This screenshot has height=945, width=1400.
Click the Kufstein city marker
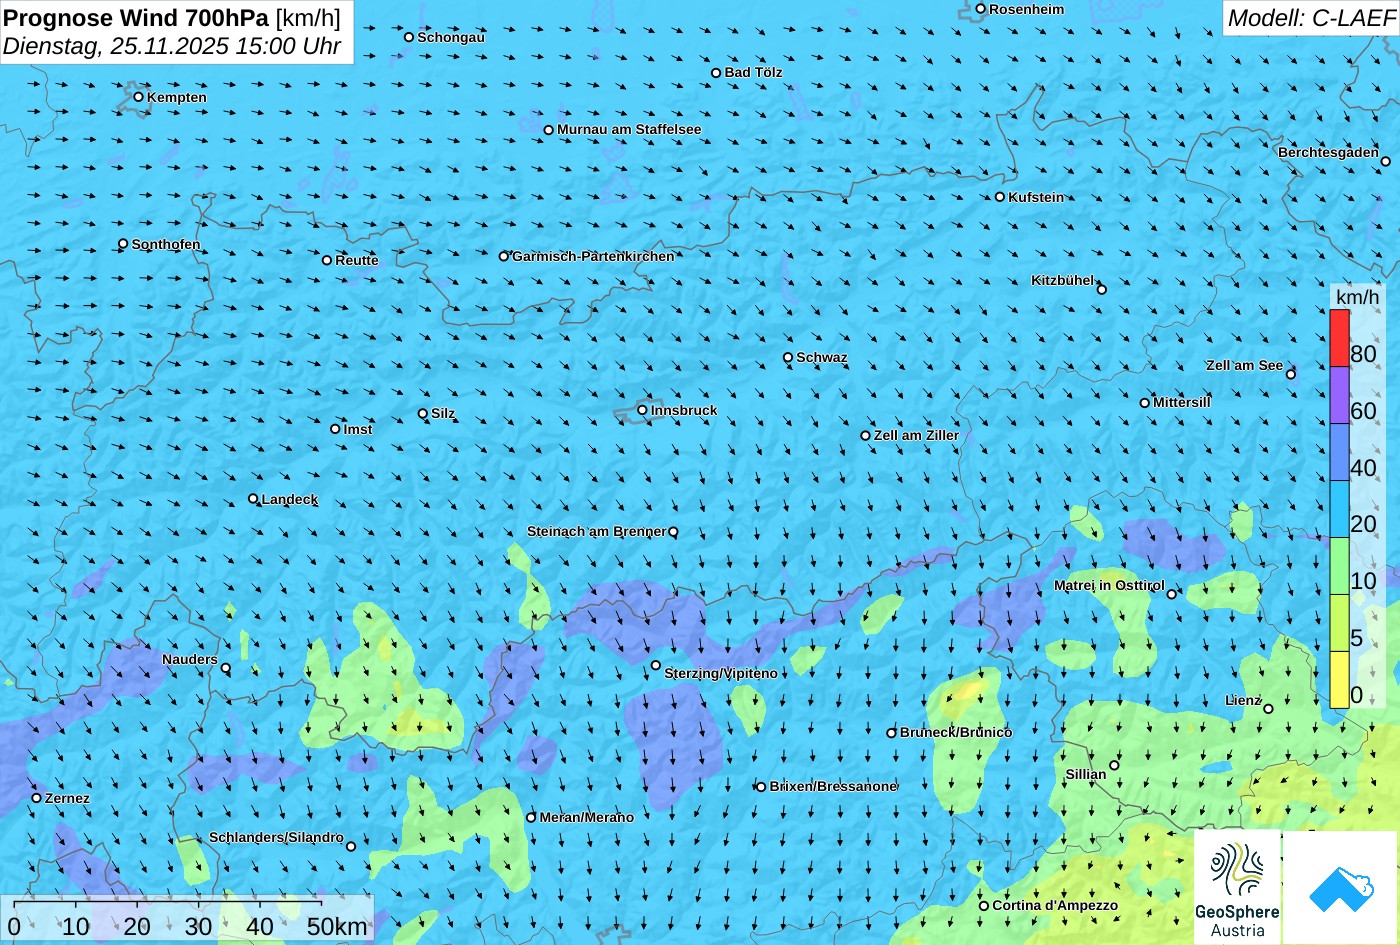click(1000, 197)
